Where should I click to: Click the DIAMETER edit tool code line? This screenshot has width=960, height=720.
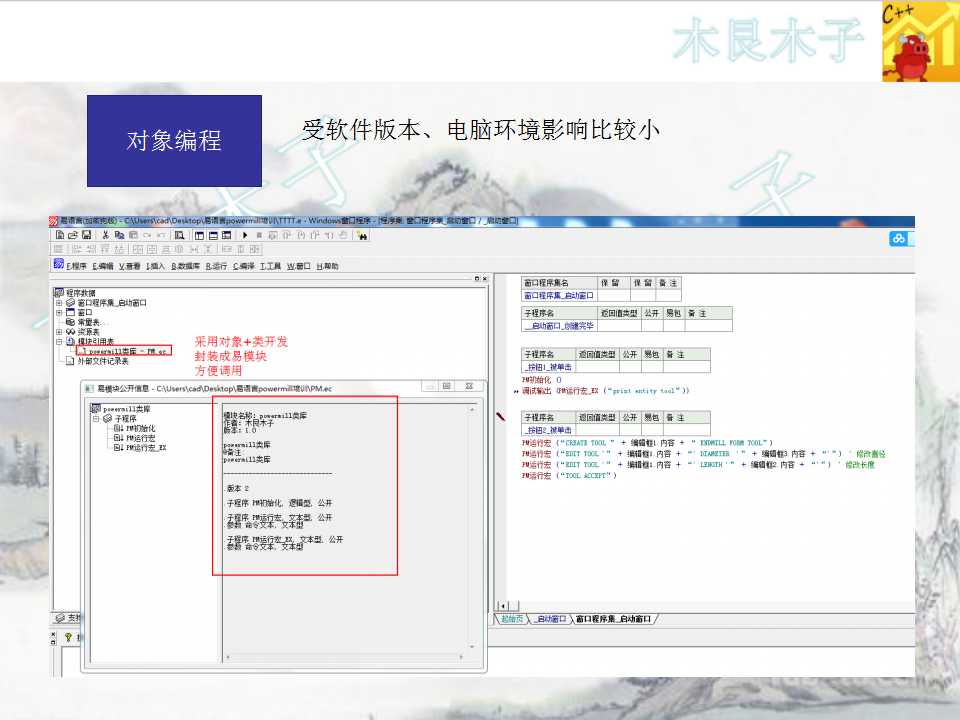[703, 454]
